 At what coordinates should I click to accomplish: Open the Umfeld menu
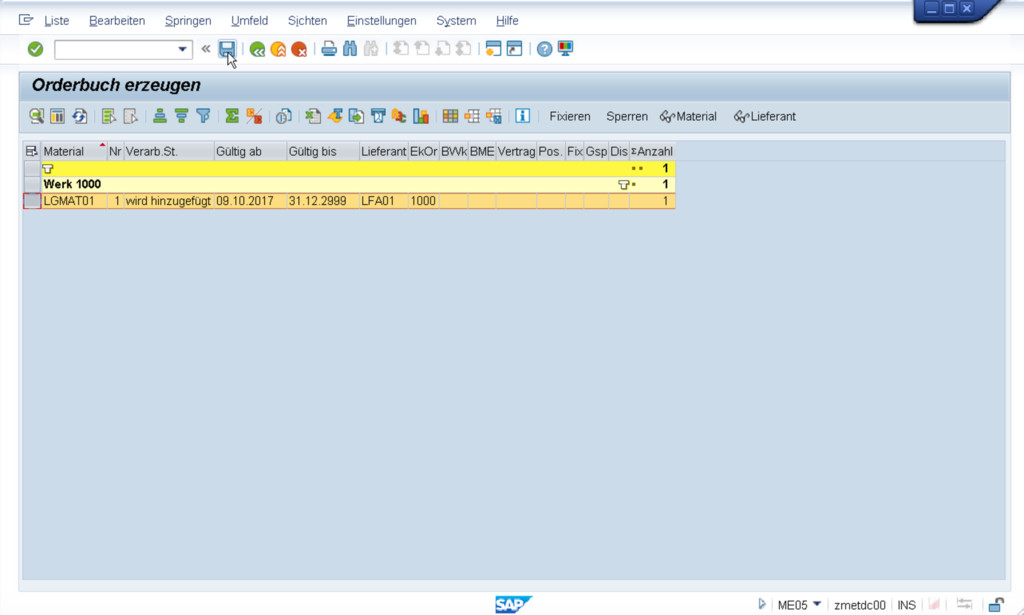tap(249, 21)
